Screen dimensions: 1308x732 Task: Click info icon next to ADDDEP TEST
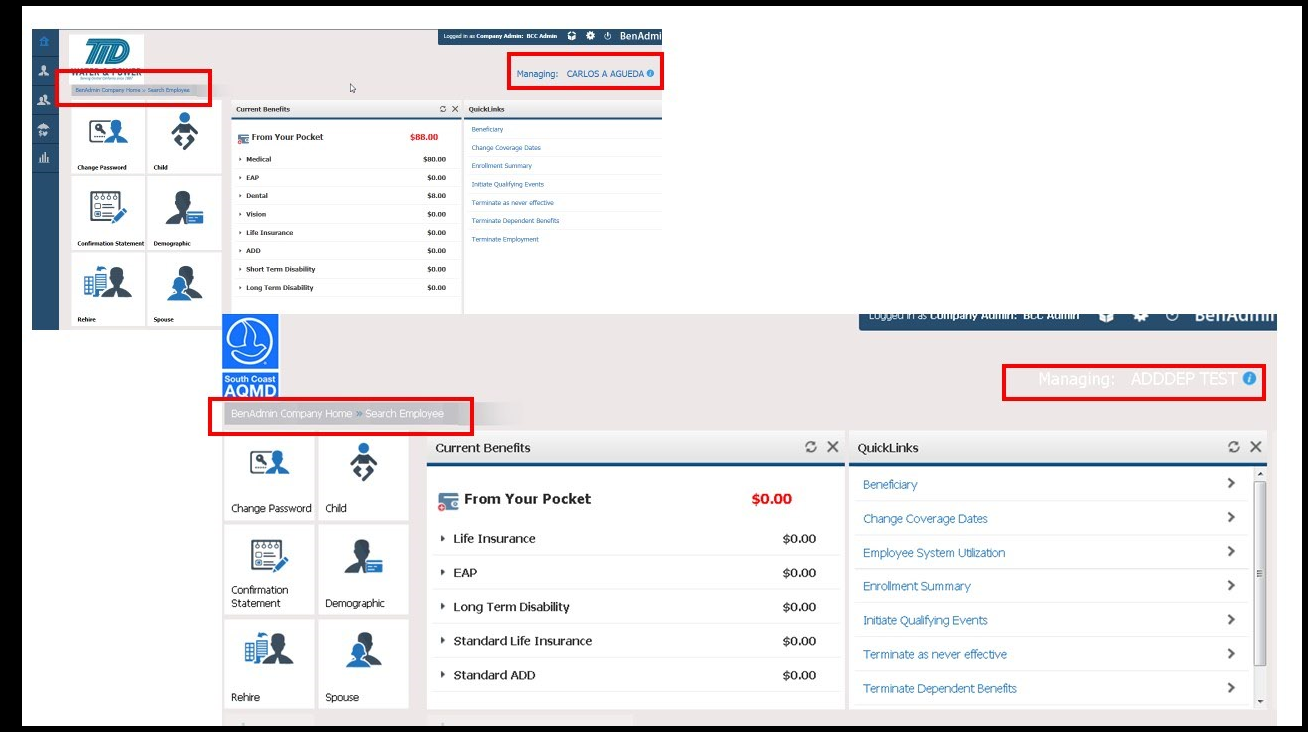click(x=1249, y=379)
